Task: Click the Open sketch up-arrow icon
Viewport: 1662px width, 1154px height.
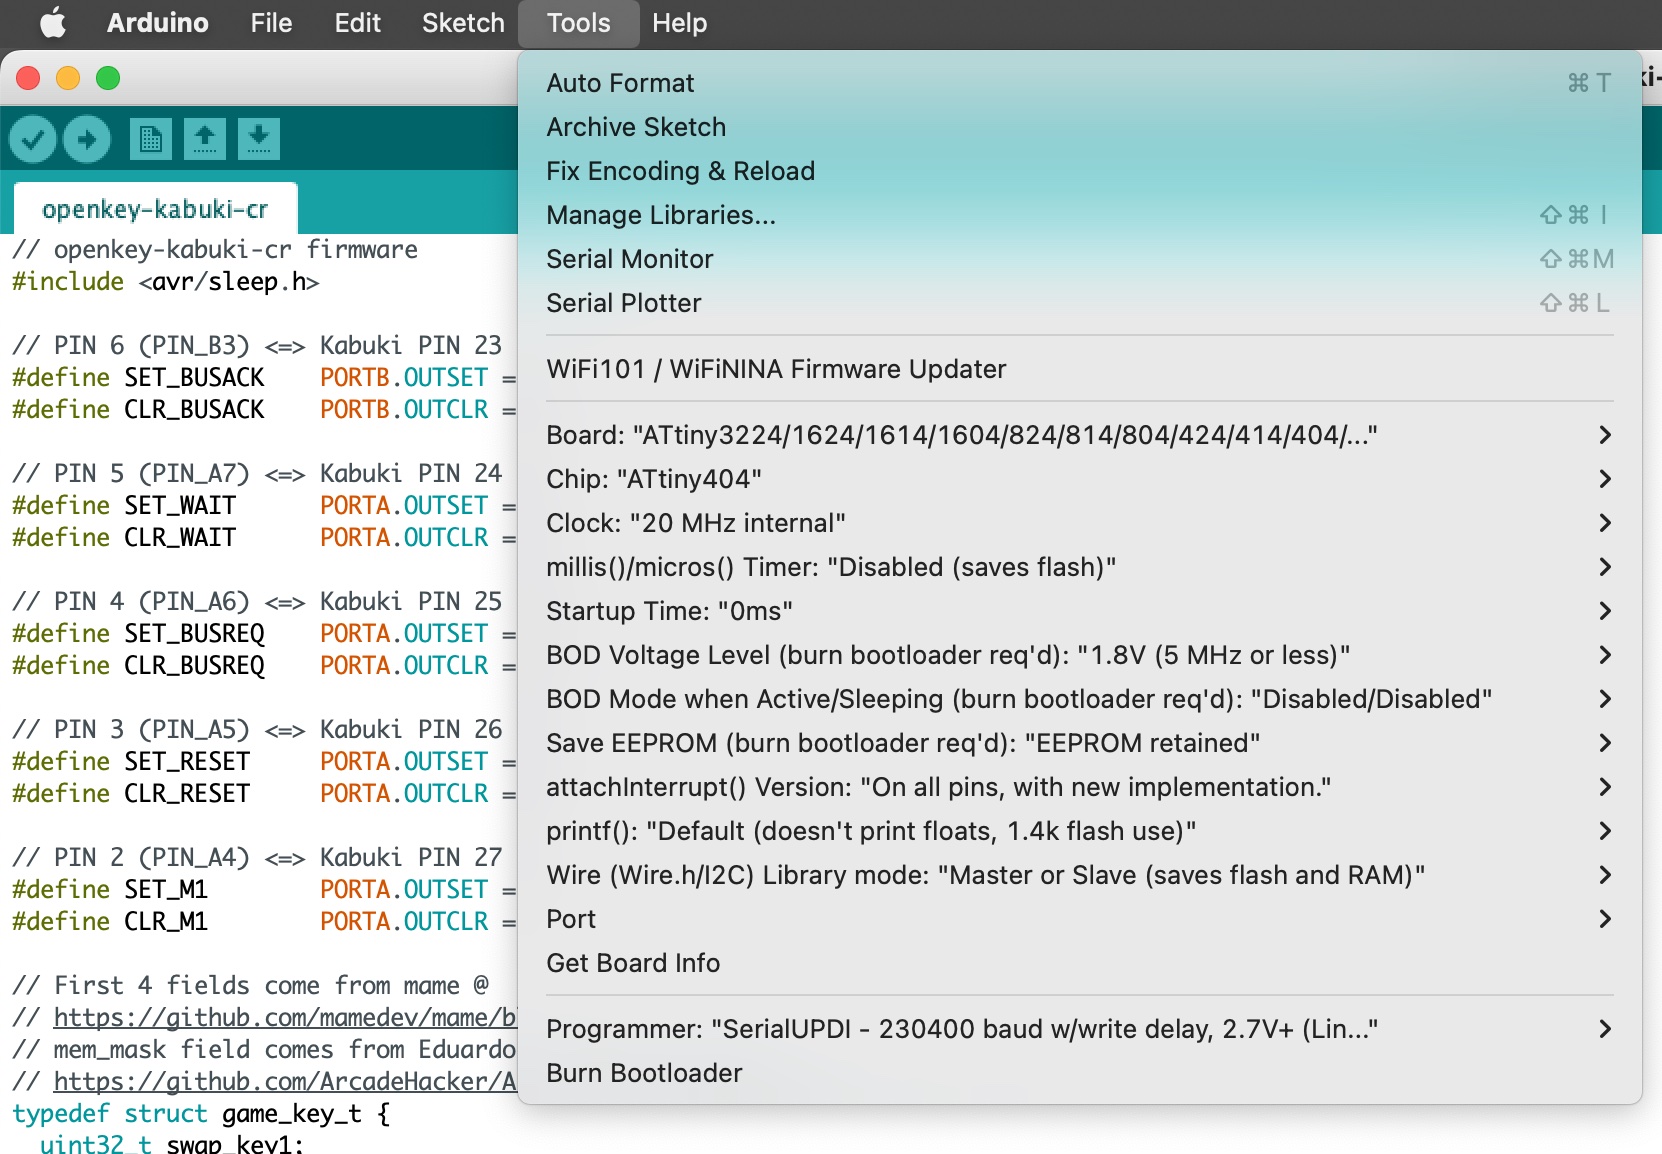Action: click(x=205, y=139)
